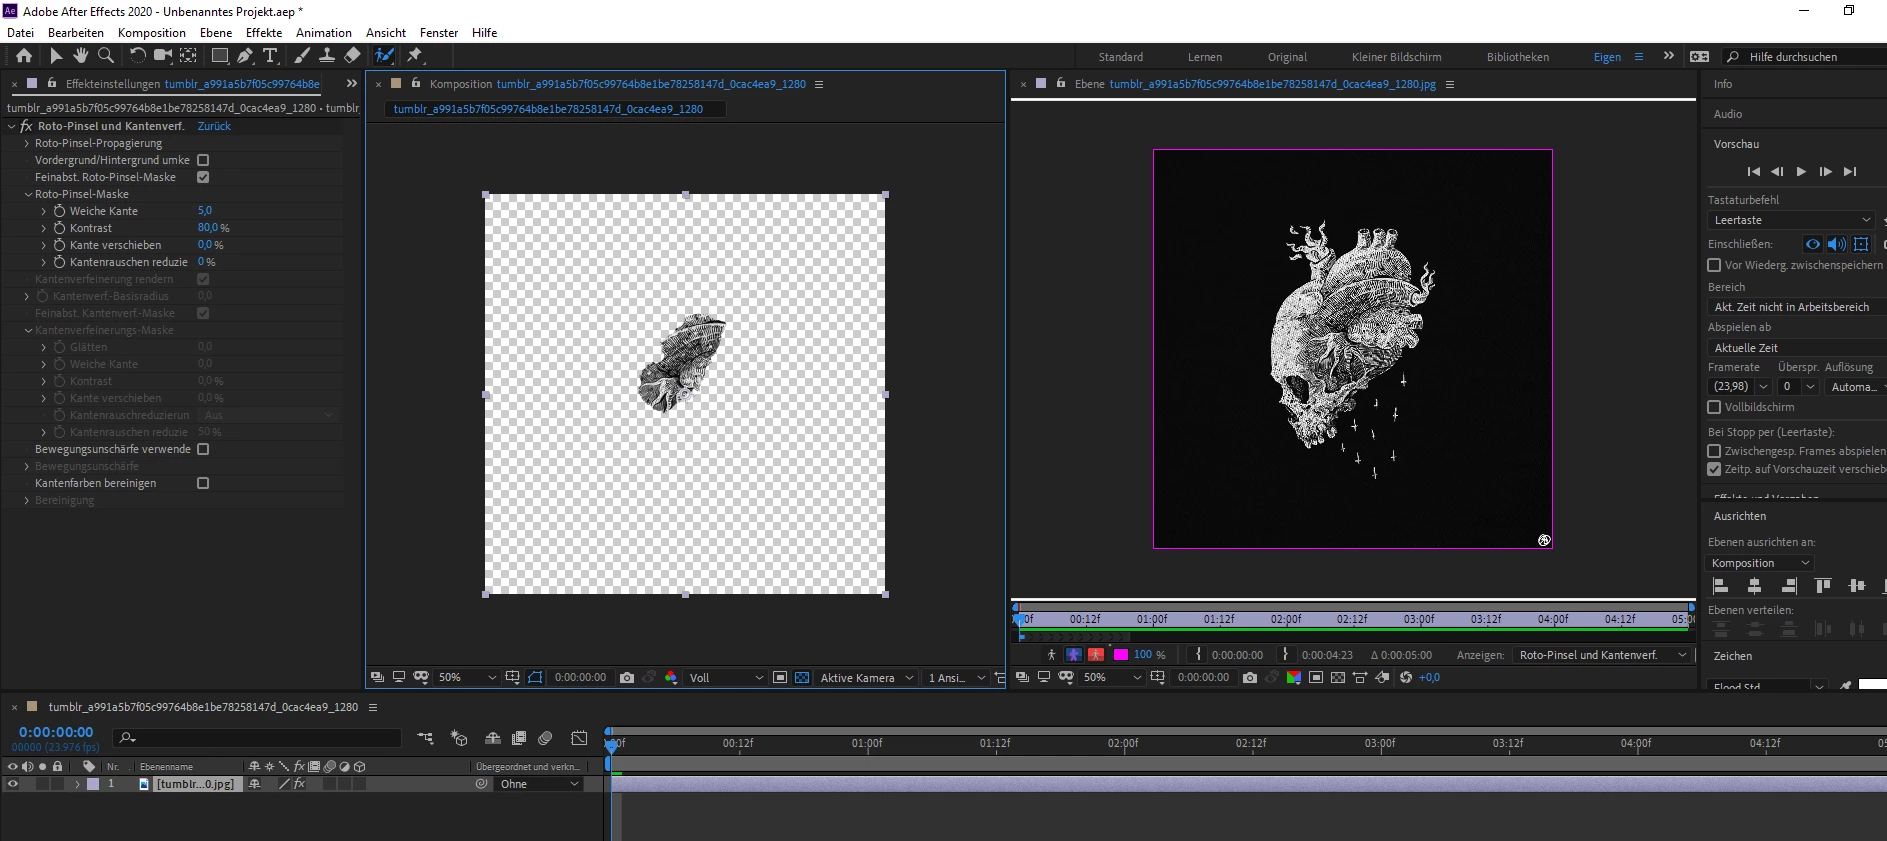Select the Pen tool

coord(245,56)
